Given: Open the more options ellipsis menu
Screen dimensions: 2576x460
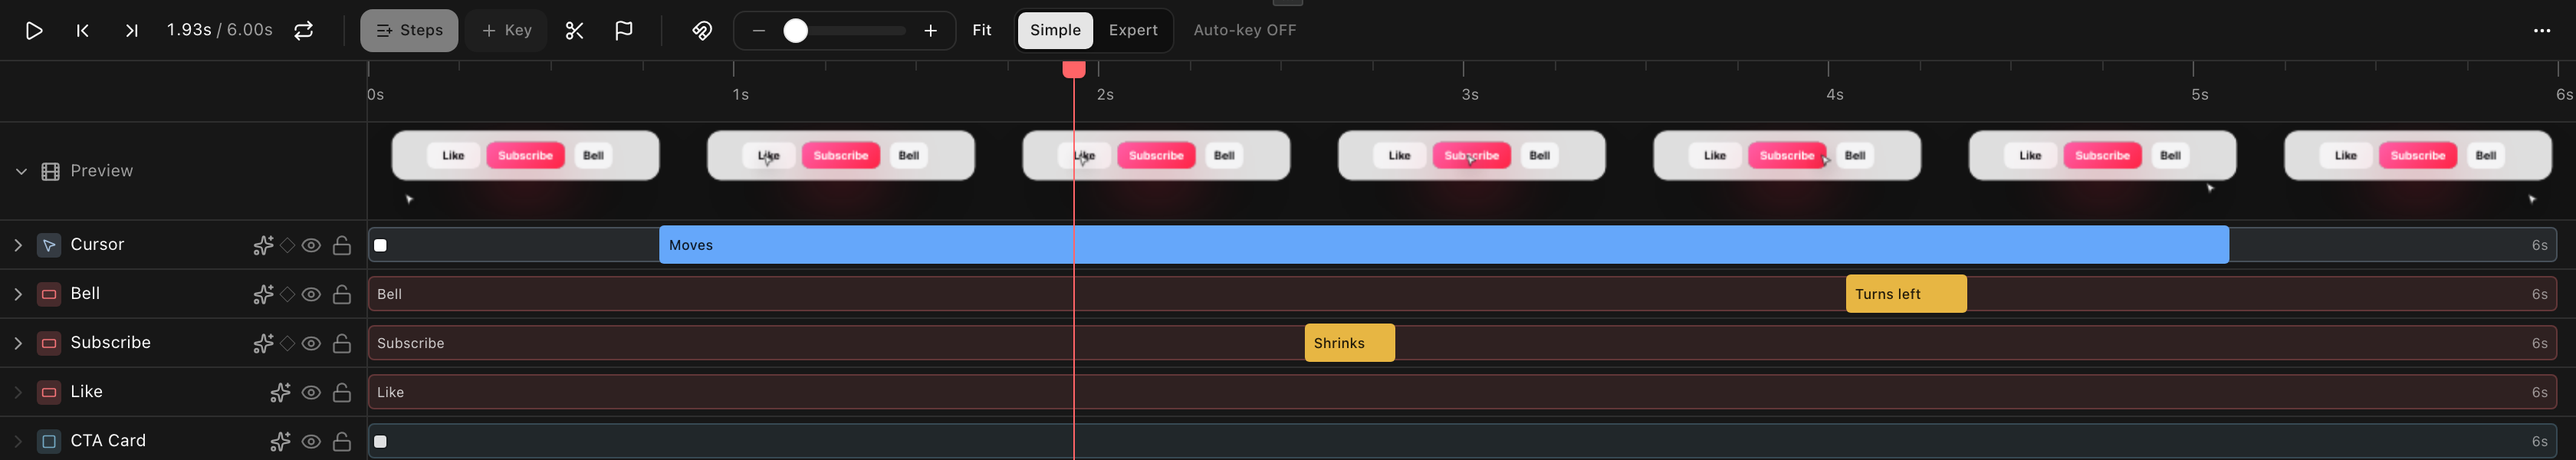Looking at the screenshot, I should (2542, 31).
